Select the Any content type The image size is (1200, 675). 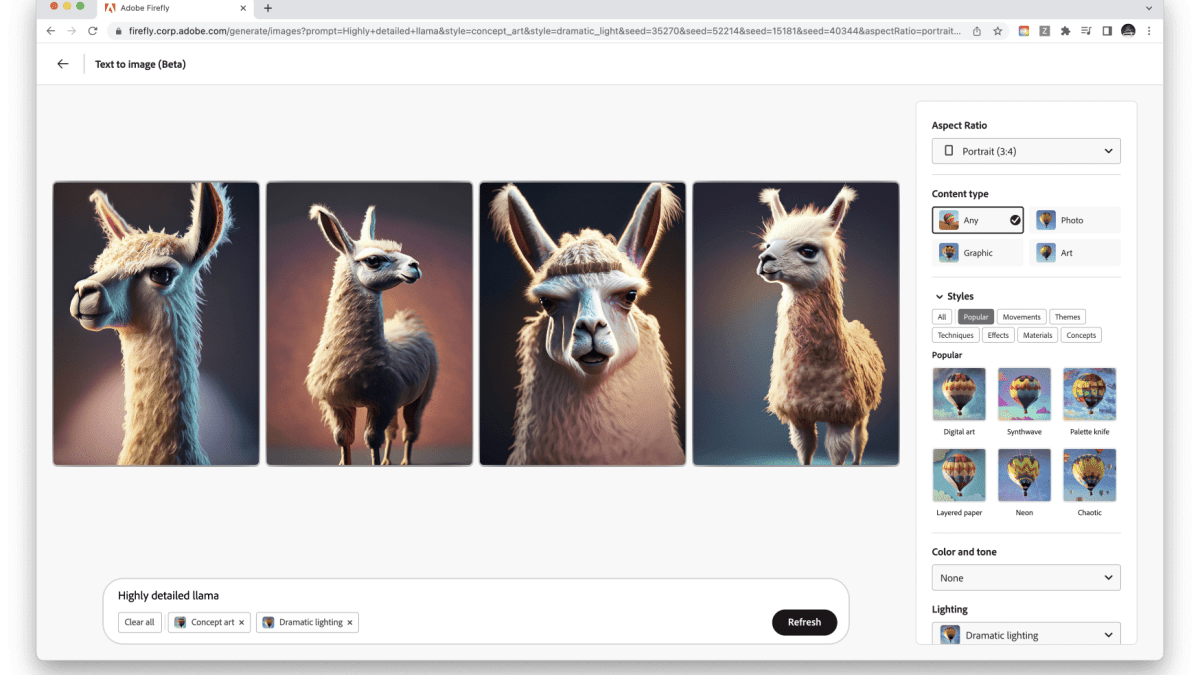[x=977, y=220]
